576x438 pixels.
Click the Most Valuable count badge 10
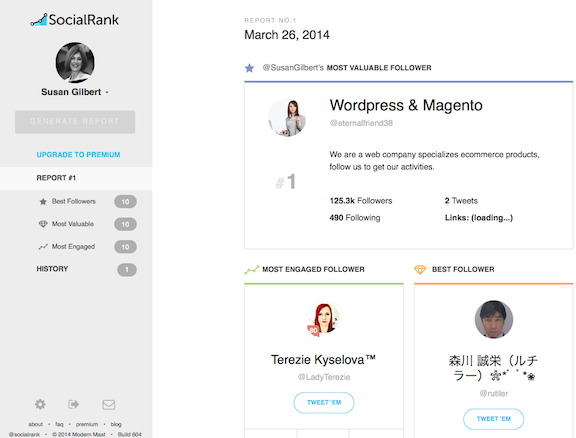tap(125, 224)
